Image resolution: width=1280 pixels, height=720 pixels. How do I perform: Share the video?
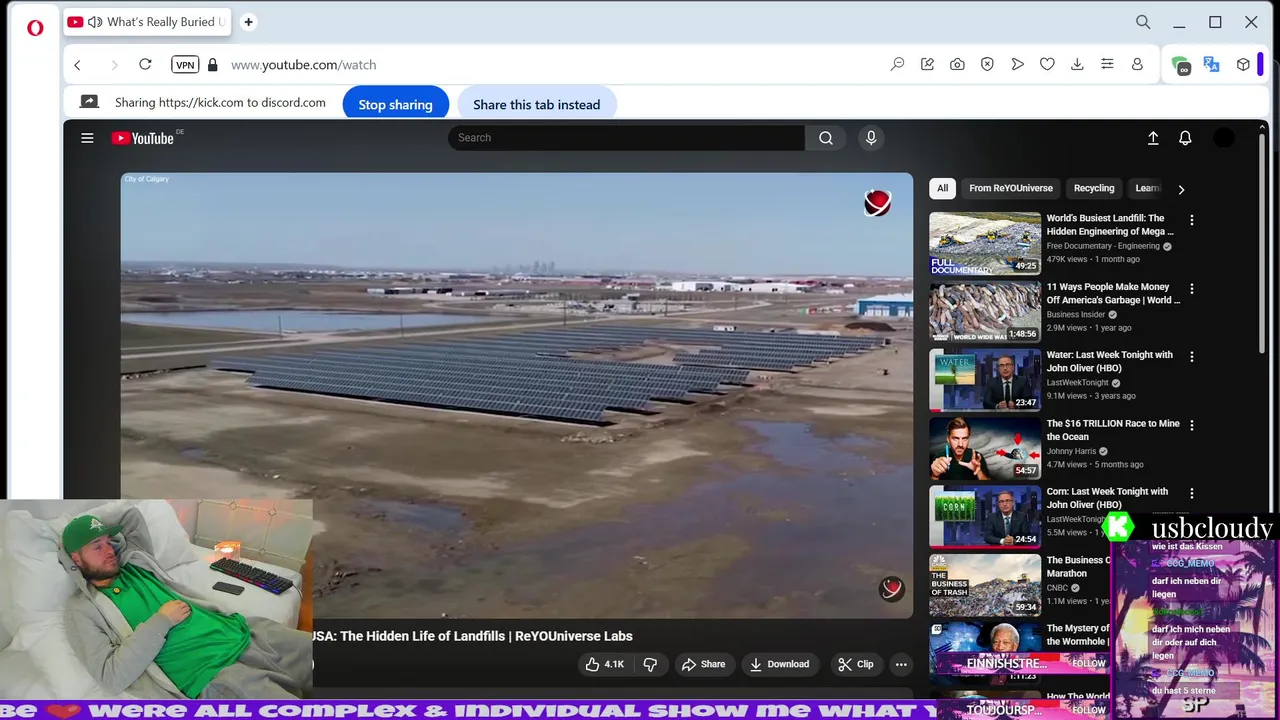(703, 664)
